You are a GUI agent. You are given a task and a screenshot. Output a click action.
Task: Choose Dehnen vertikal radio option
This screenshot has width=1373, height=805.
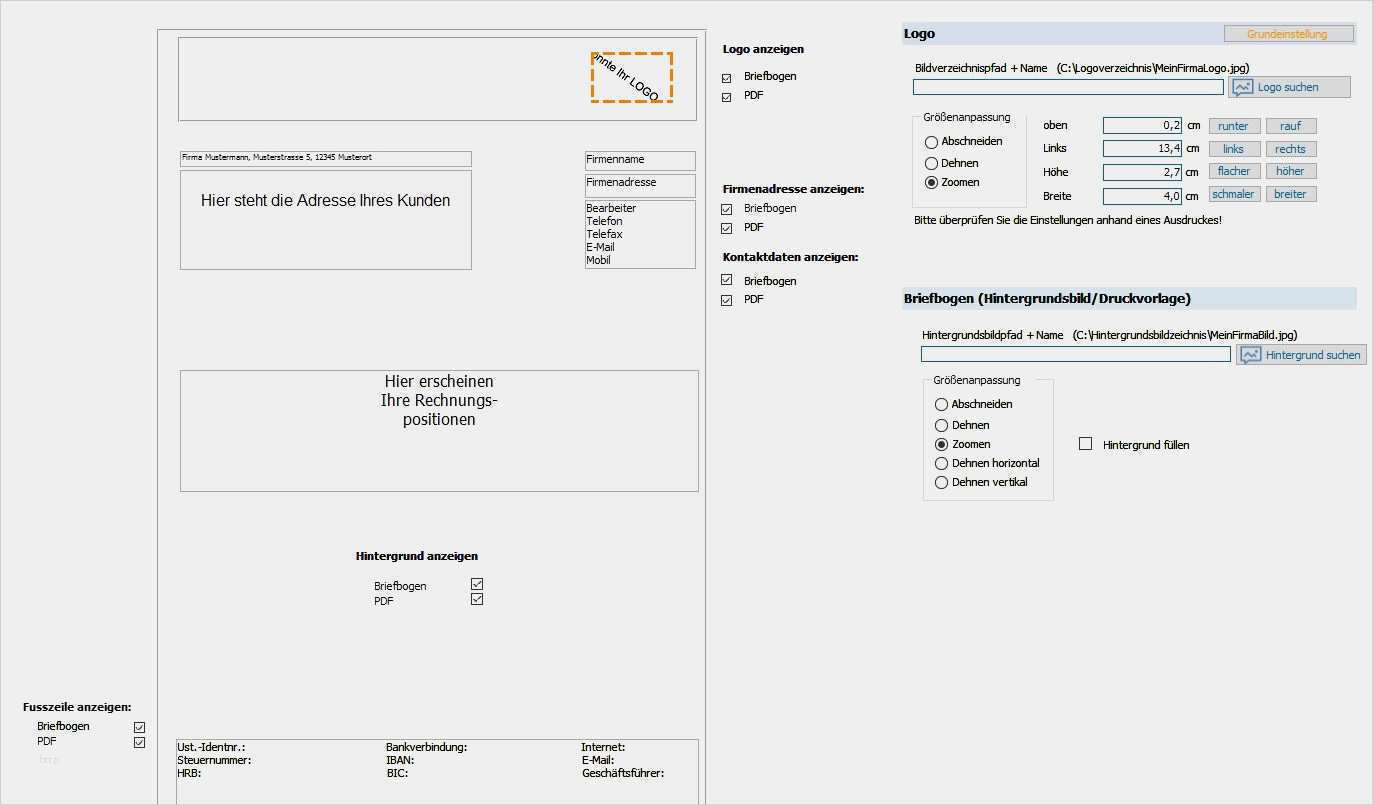(941, 482)
